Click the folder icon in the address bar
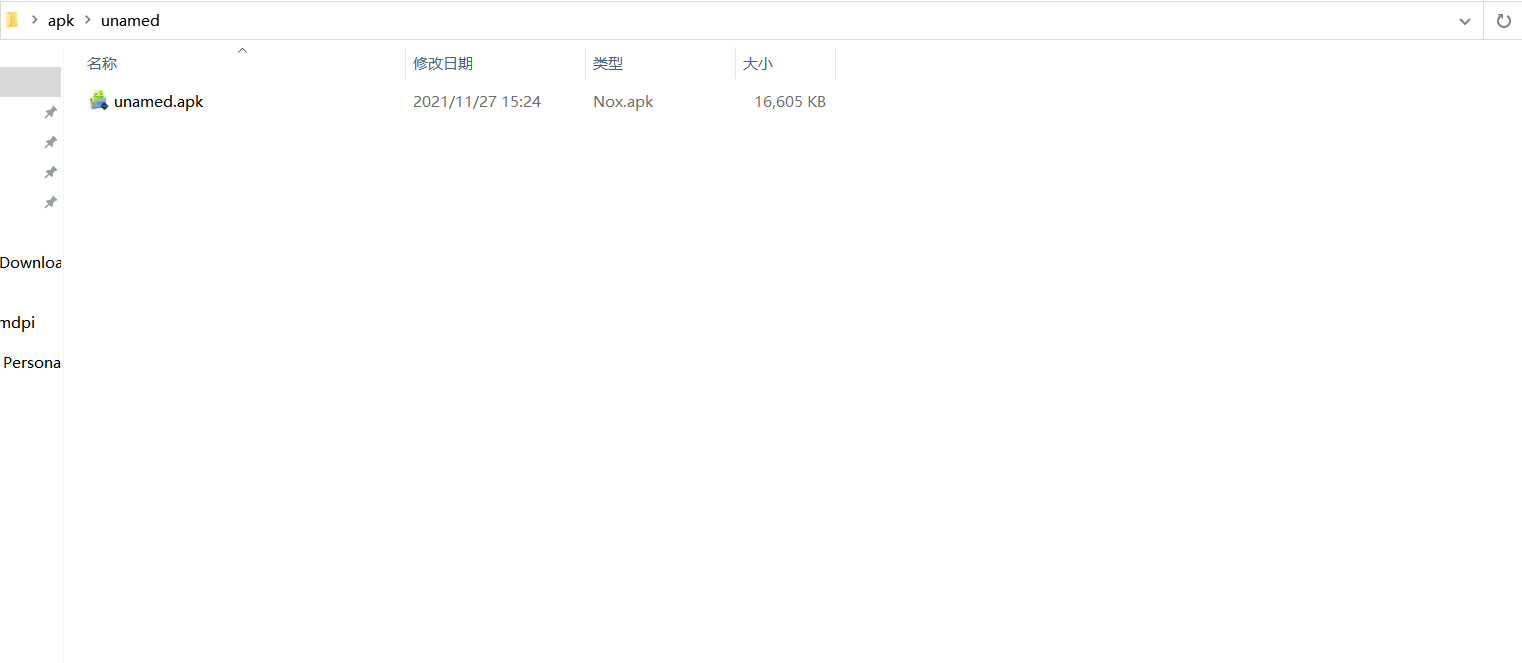This screenshot has width=1522, height=663. pos(11,19)
